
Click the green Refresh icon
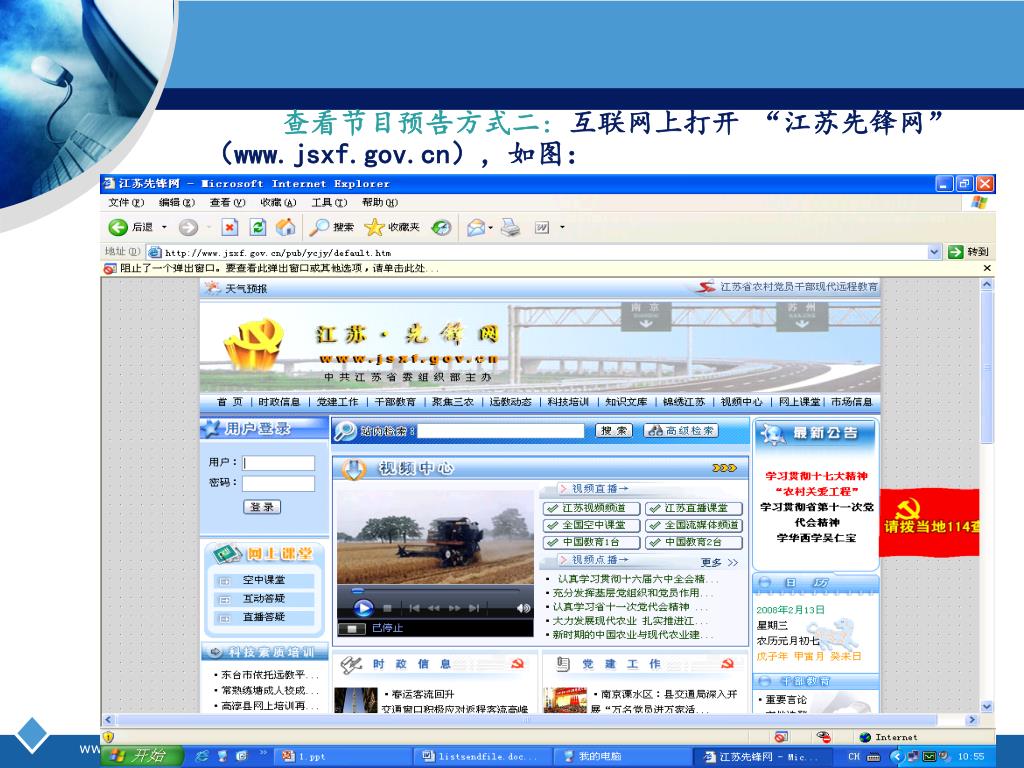258,227
